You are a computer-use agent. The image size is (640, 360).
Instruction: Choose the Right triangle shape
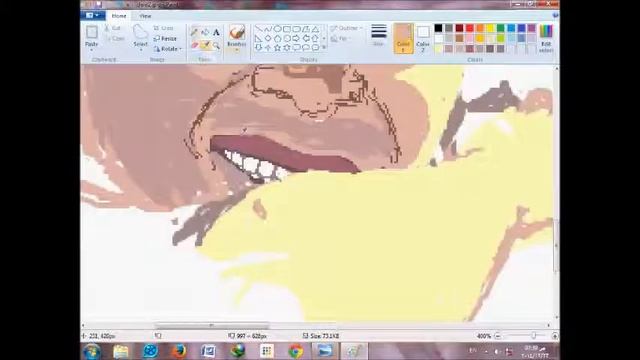click(x=258, y=38)
